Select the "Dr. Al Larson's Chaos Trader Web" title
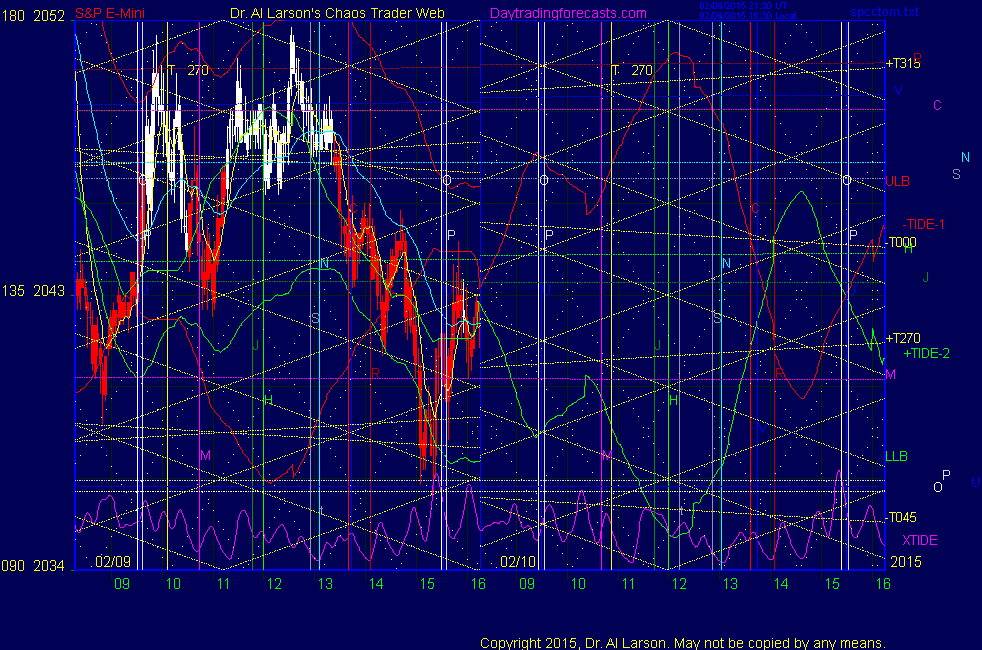 coord(337,13)
